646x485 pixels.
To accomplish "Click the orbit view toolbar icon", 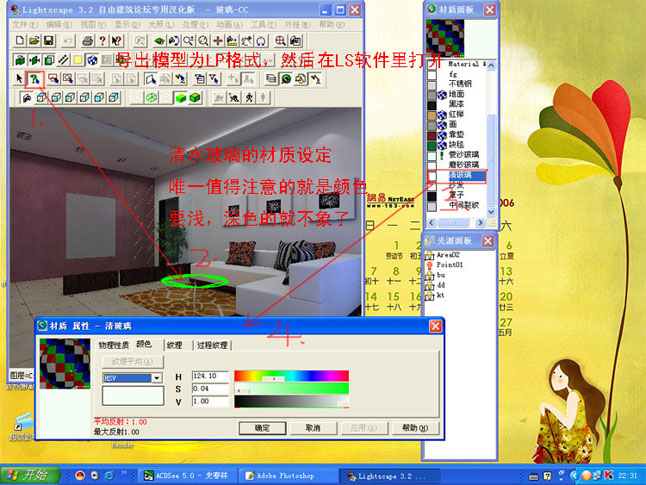I will pyautogui.click(x=174, y=40).
